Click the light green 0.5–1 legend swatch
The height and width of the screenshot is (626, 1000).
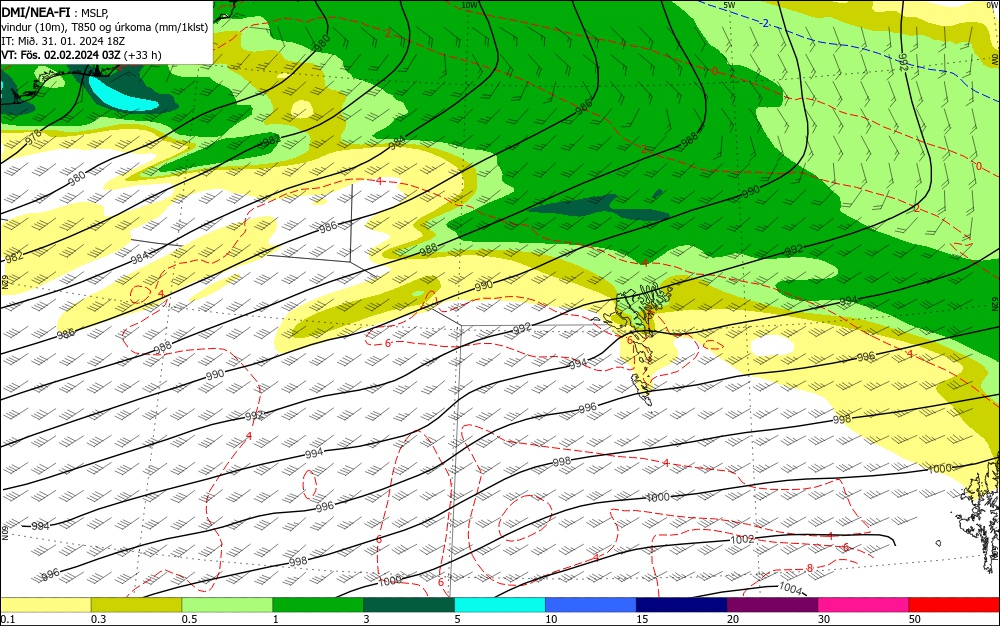click(227, 605)
